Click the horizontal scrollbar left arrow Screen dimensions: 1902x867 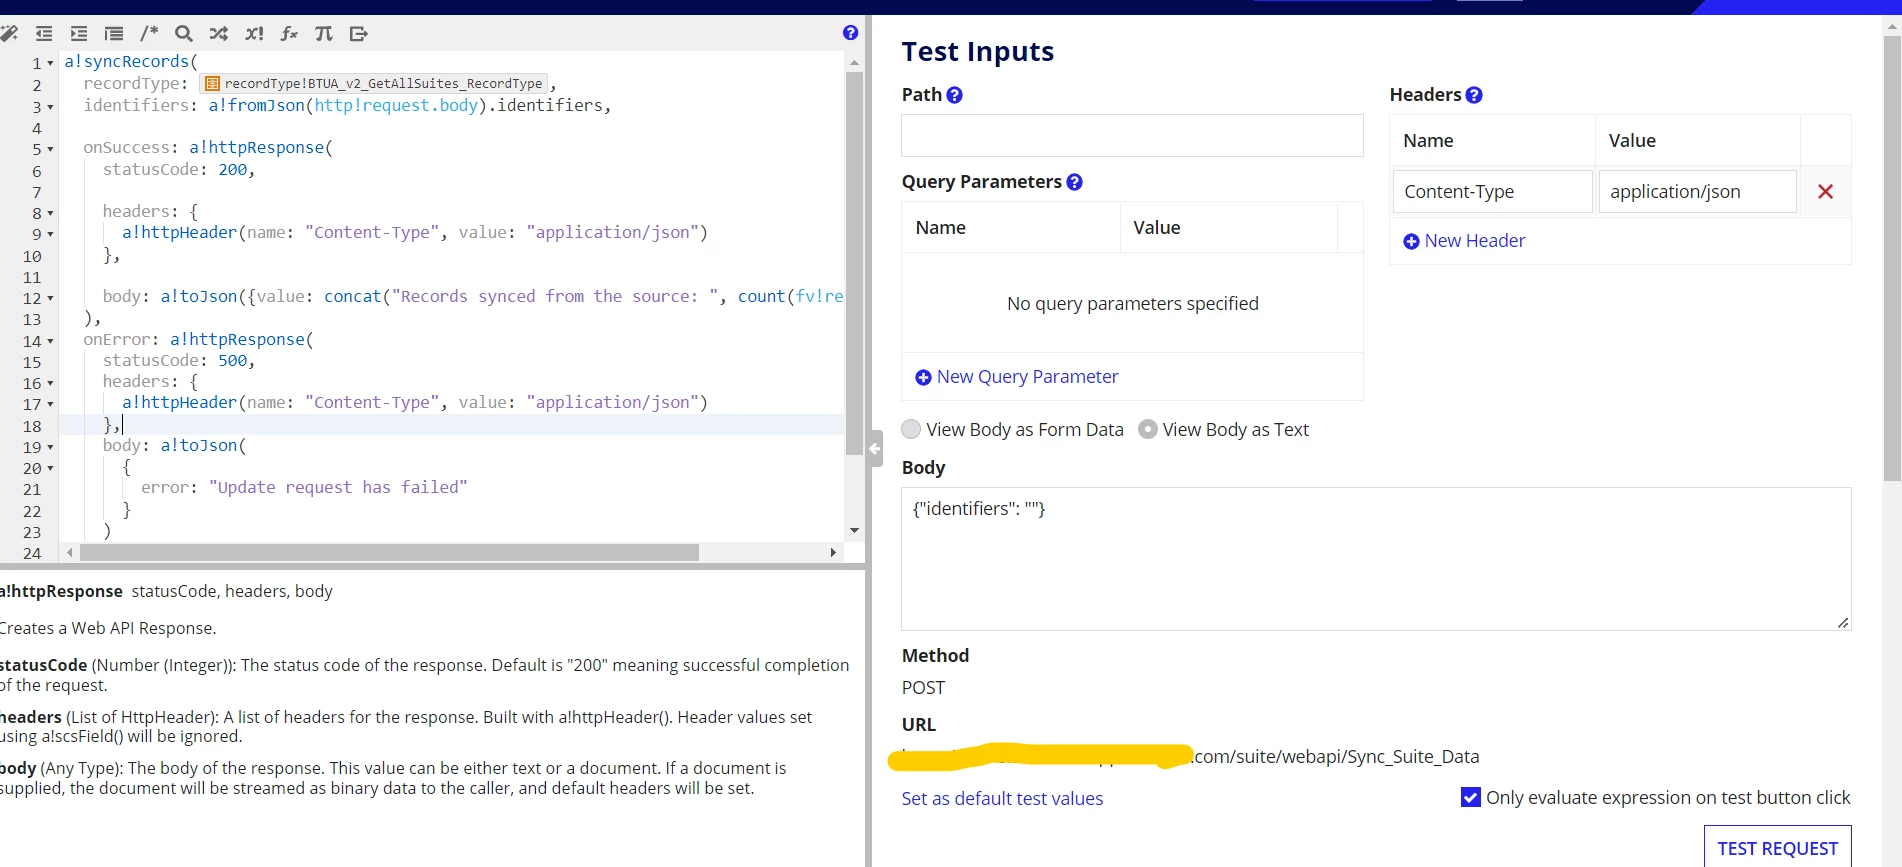click(x=69, y=552)
